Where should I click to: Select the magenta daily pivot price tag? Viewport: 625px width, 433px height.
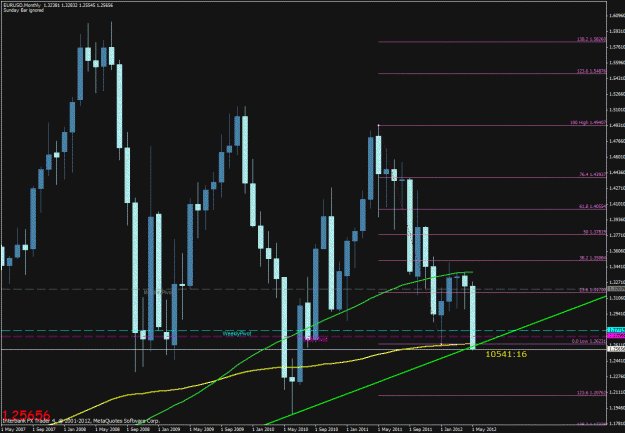[x=616, y=336]
